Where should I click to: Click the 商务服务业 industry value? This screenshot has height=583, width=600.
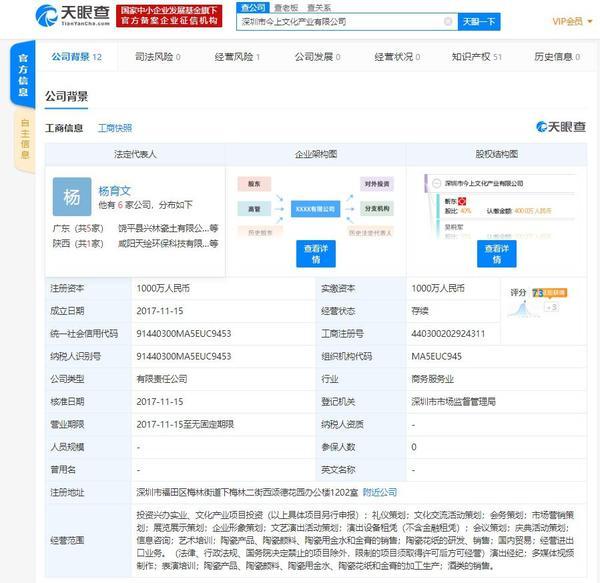pos(432,379)
